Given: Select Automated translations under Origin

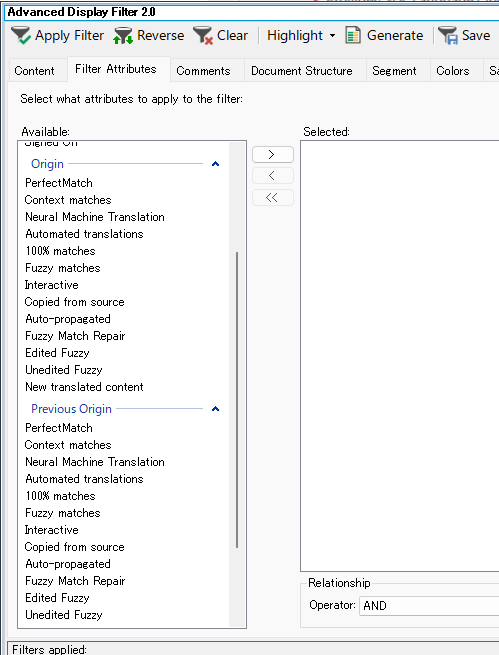Looking at the screenshot, I should pyautogui.click(x=84, y=234).
